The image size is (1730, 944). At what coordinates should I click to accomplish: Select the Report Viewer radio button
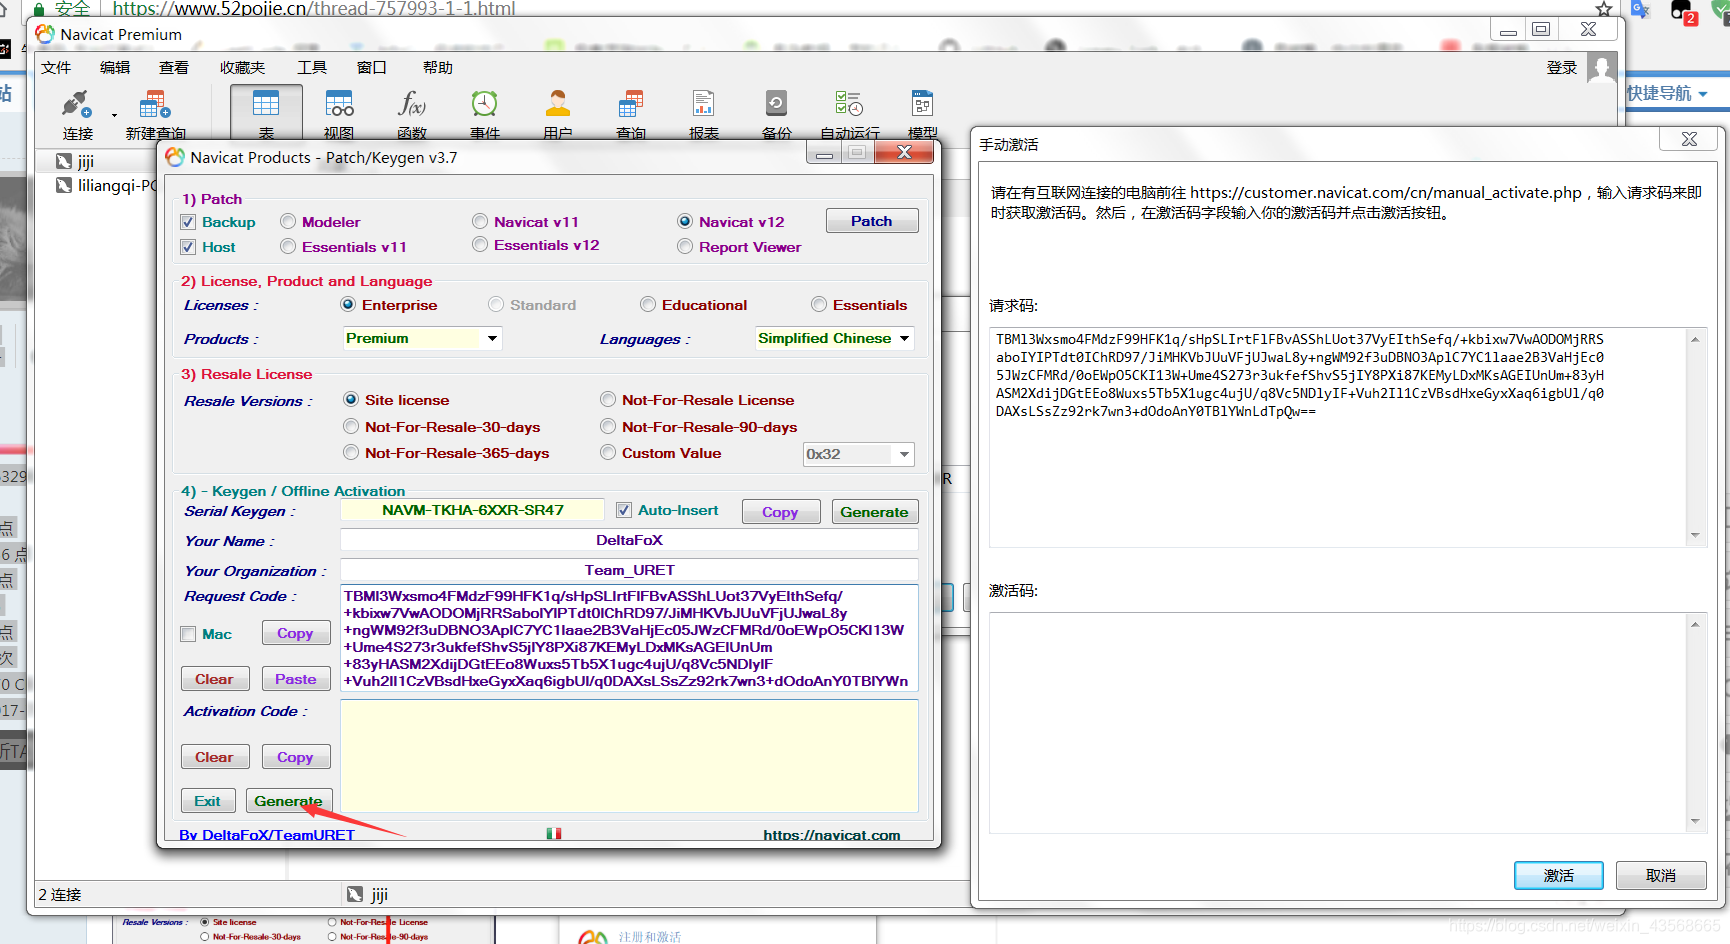685,246
